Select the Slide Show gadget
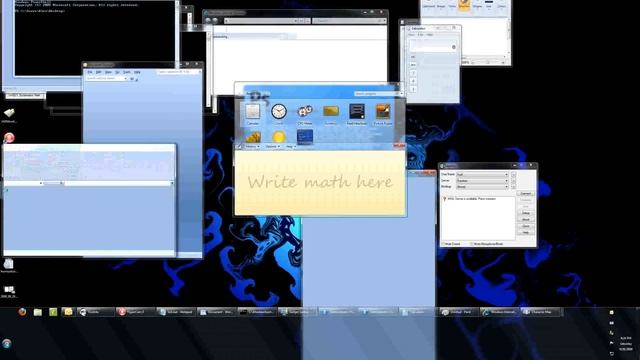Image resolution: width=640 pixels, height=360 pixels. point(253,137)
